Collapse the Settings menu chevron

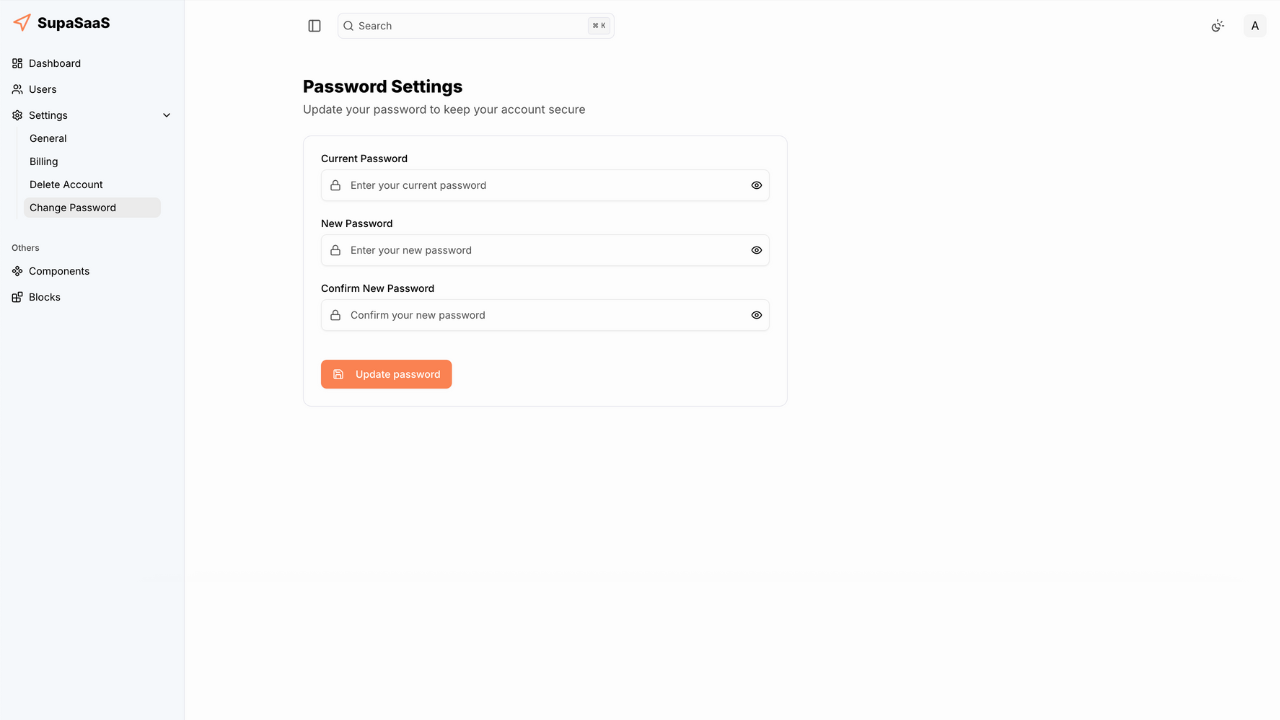click(x=167, y=115)
